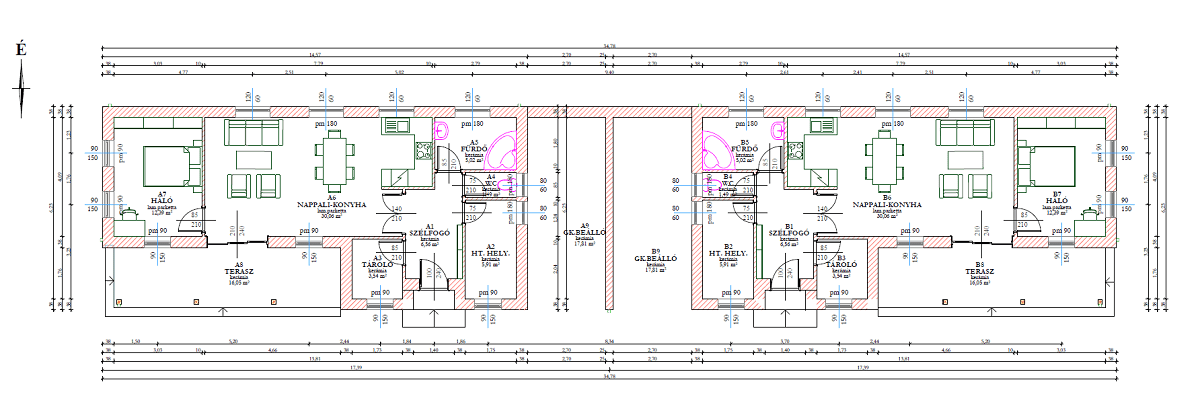The width and height of the screenshot is (1200, 419).
Task: Select the coffee table in unit B living room
Action: coord(966,159)
